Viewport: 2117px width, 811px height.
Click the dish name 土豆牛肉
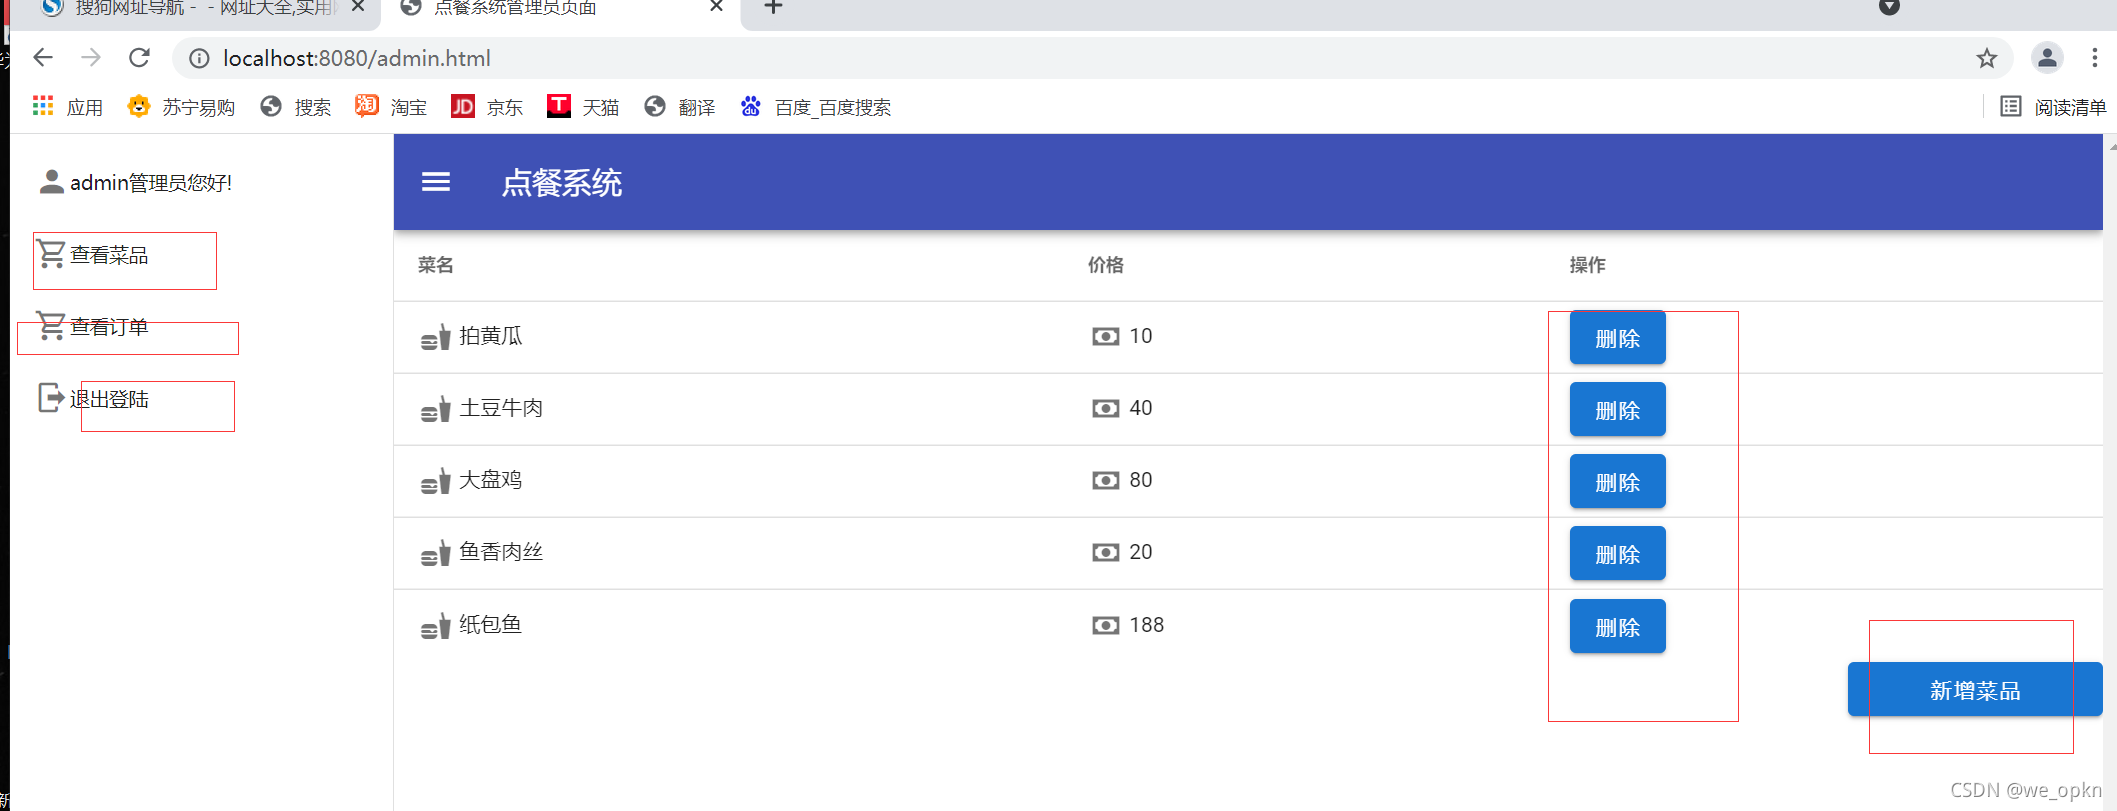click(x=501, y=408)
